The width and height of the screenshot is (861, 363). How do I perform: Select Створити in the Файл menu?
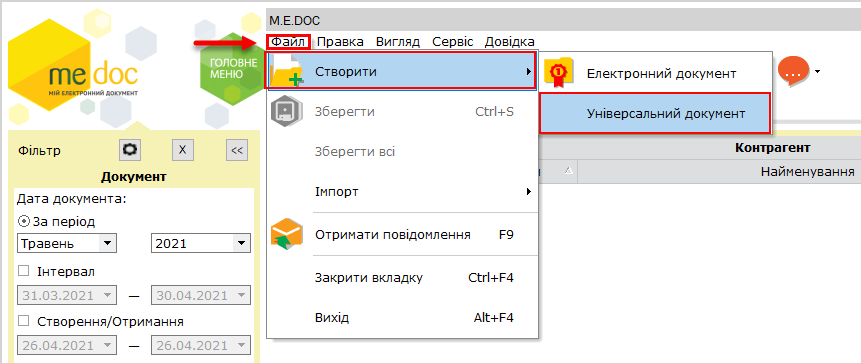[x=401, y=71]
